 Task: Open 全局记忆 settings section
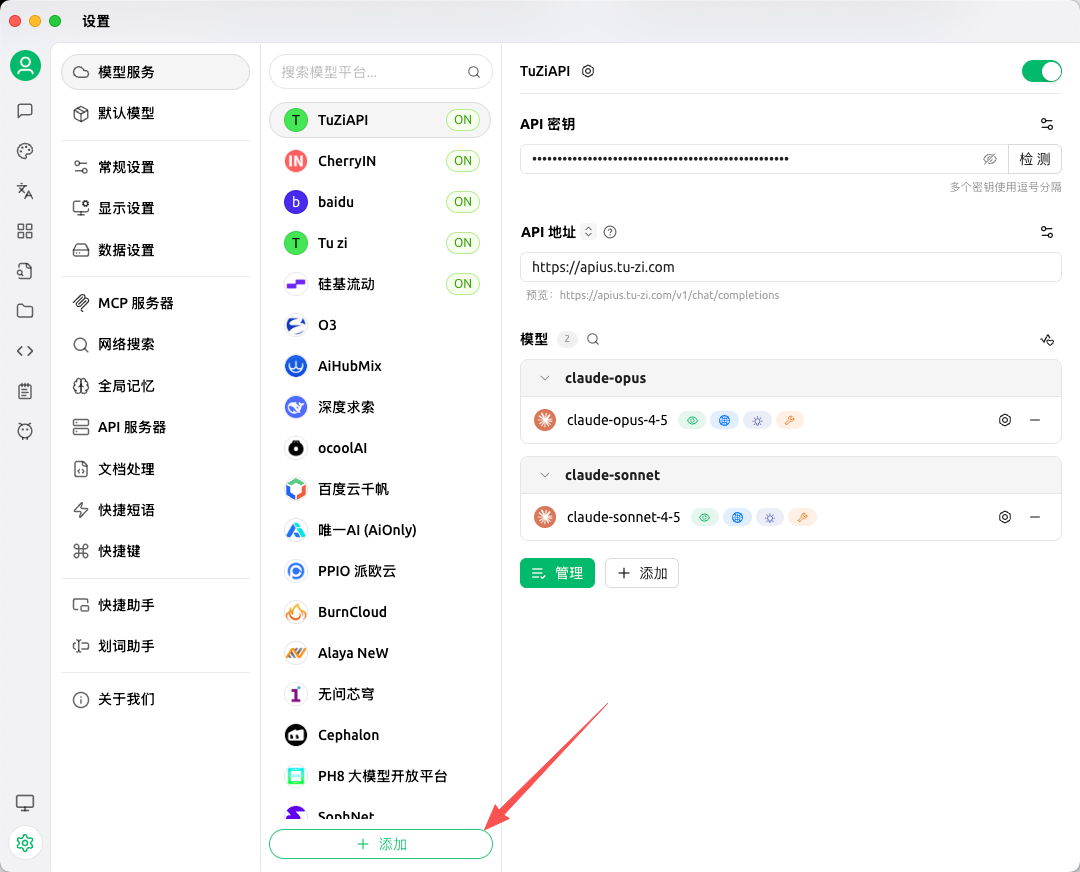pos(156,386)
